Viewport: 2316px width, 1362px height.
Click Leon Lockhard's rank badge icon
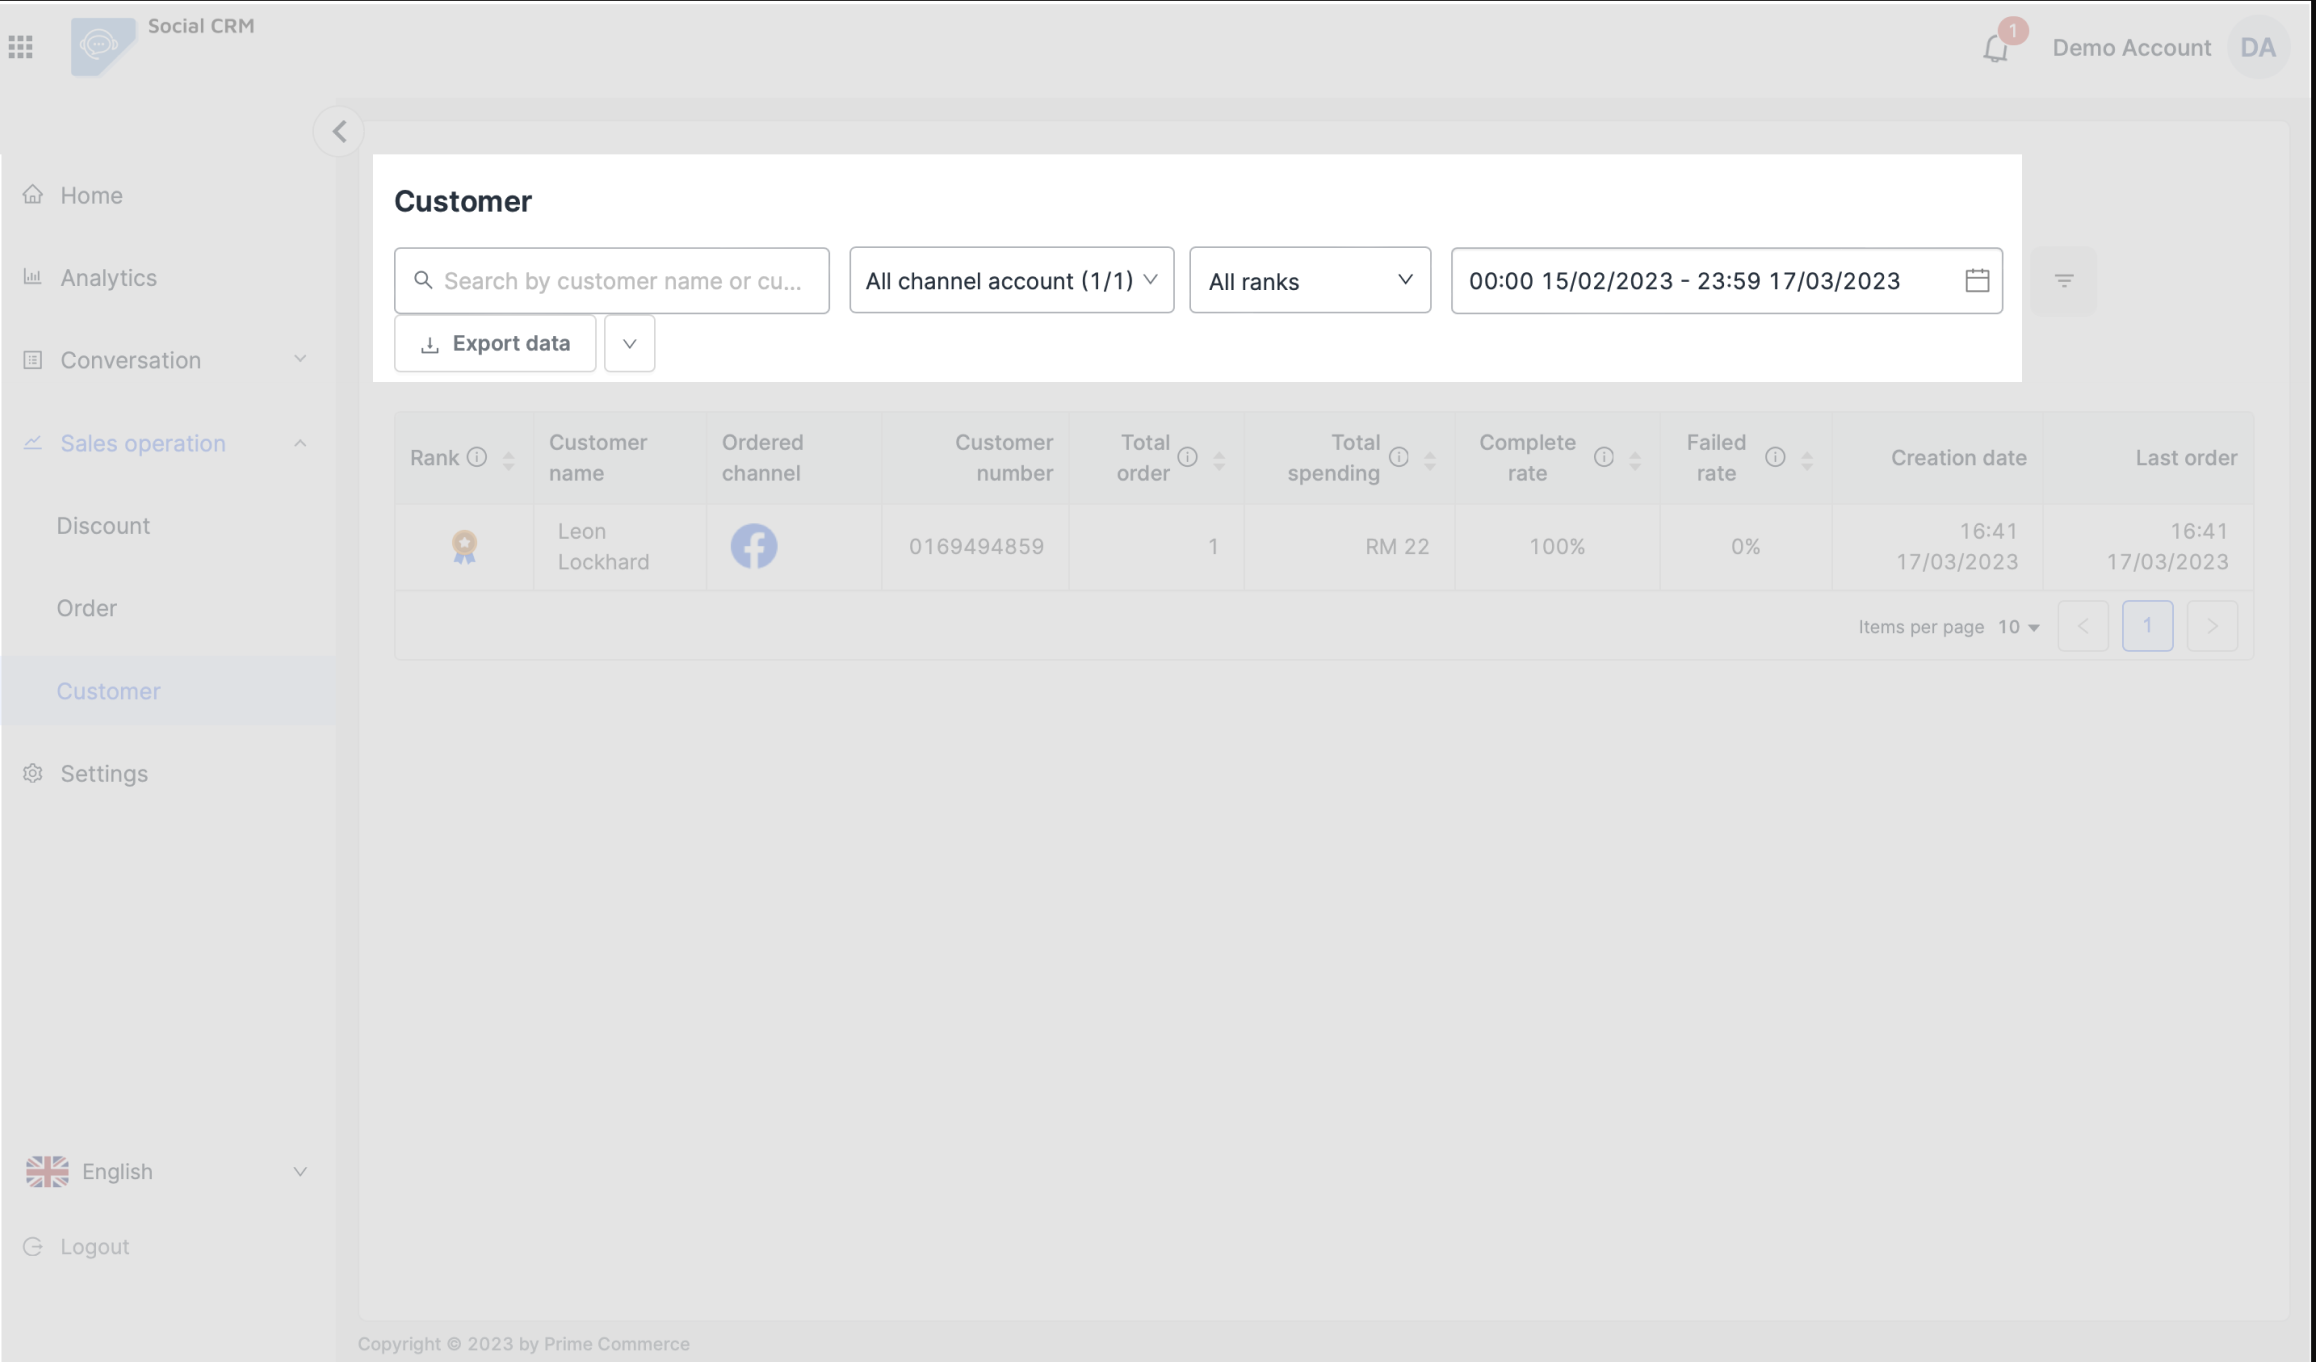[x=464, y=546]
